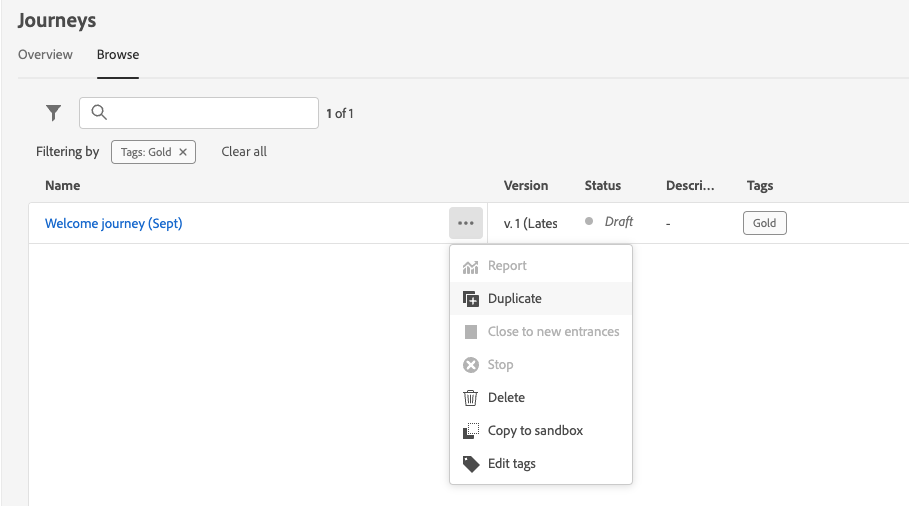Click the Duplicate icon in menu
The width and height of the screenshot is (909, 506).
click(471, 299)
